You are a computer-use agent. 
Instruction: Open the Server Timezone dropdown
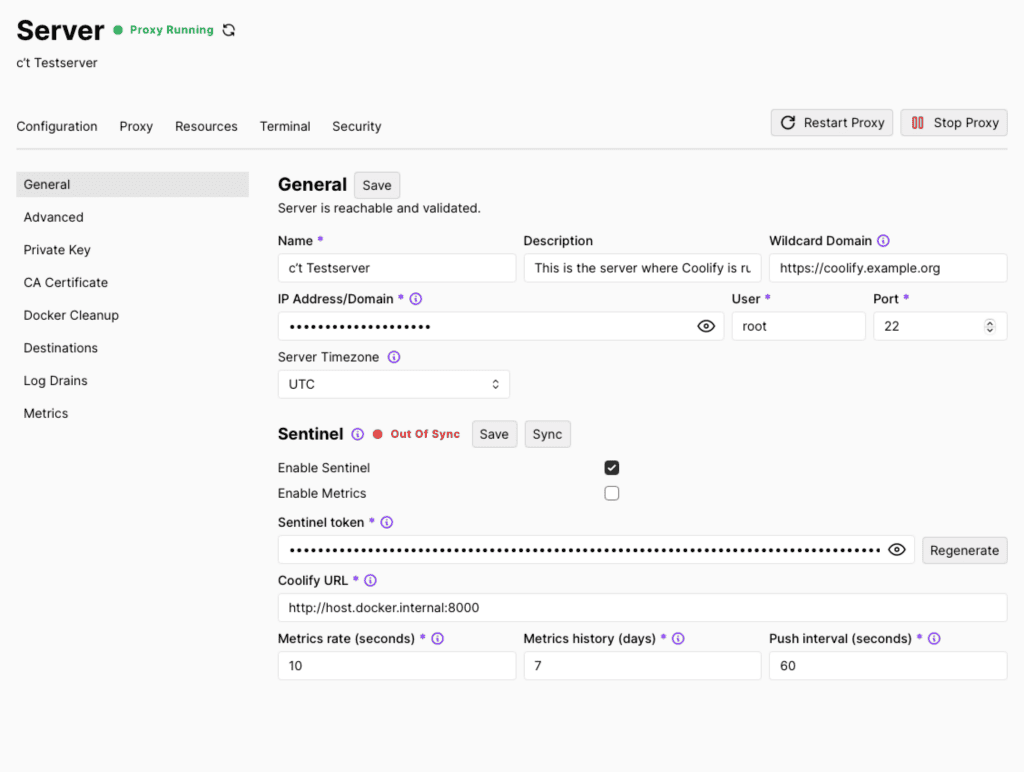click(x=393, y=384)
